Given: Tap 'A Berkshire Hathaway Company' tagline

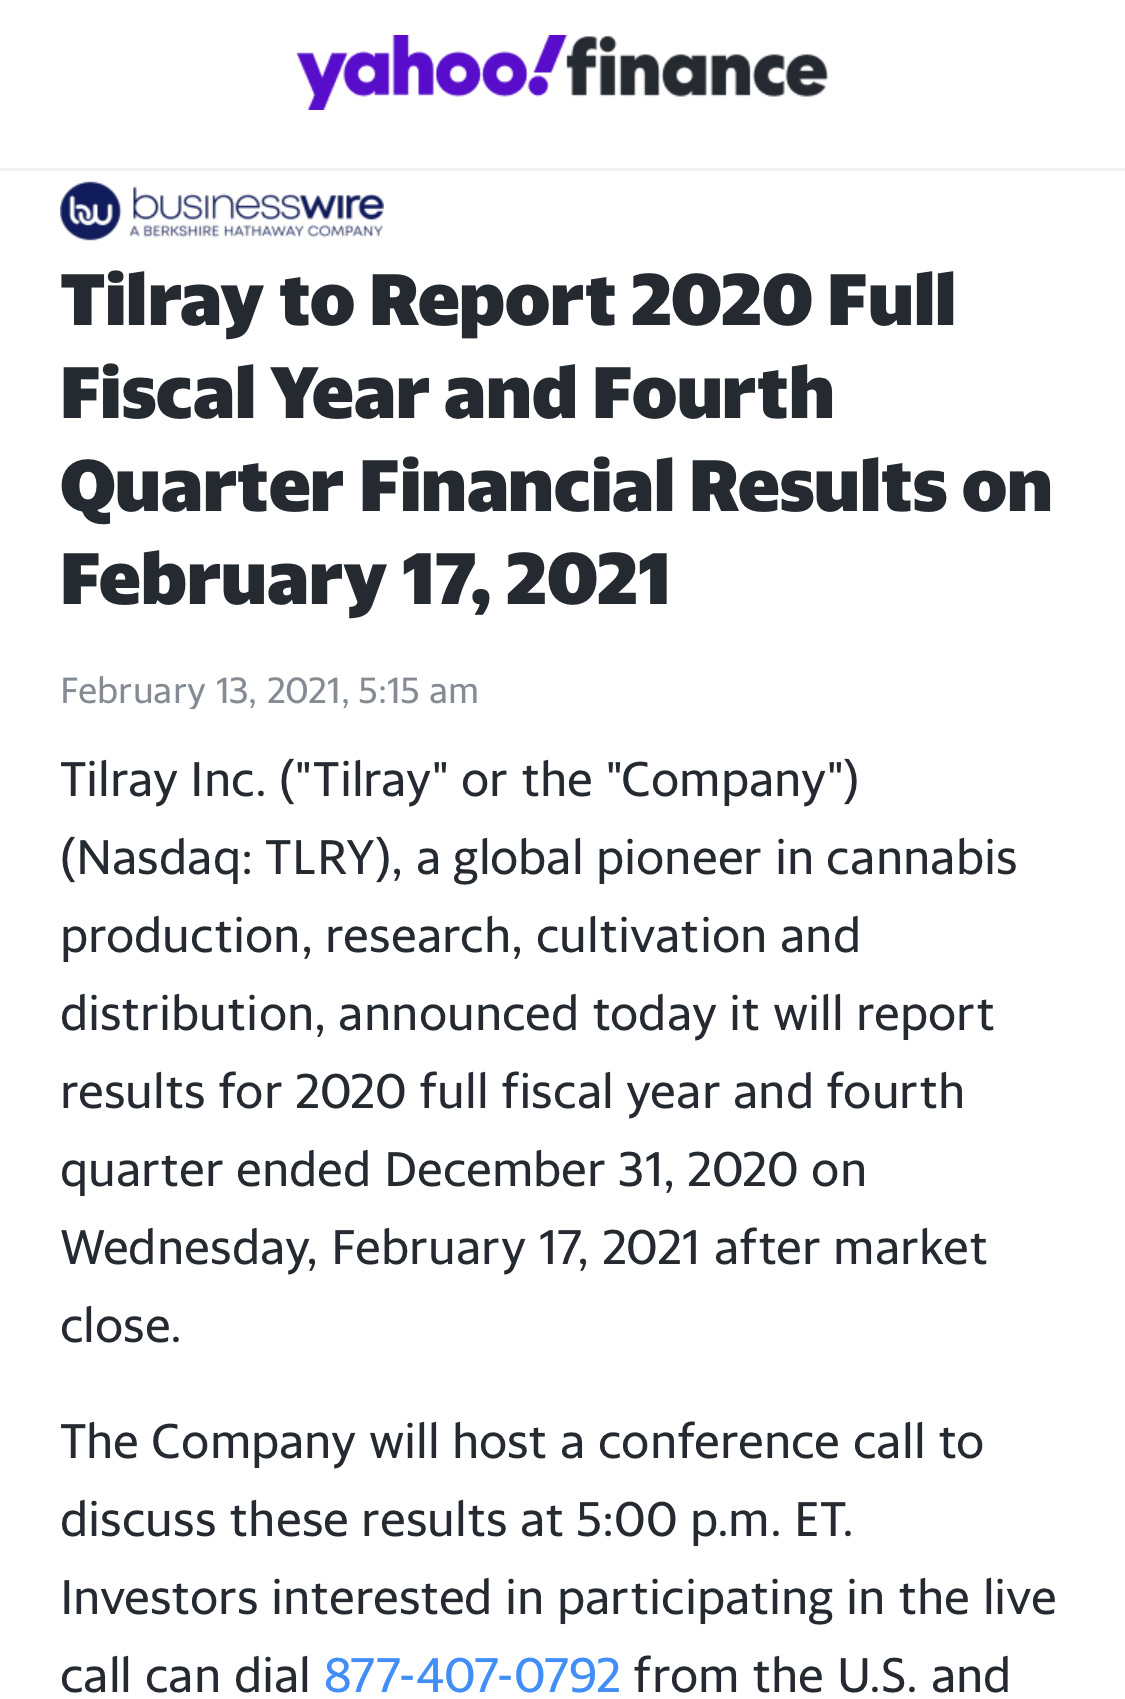Looking at the screenshot, I should (x=256, y=231).
